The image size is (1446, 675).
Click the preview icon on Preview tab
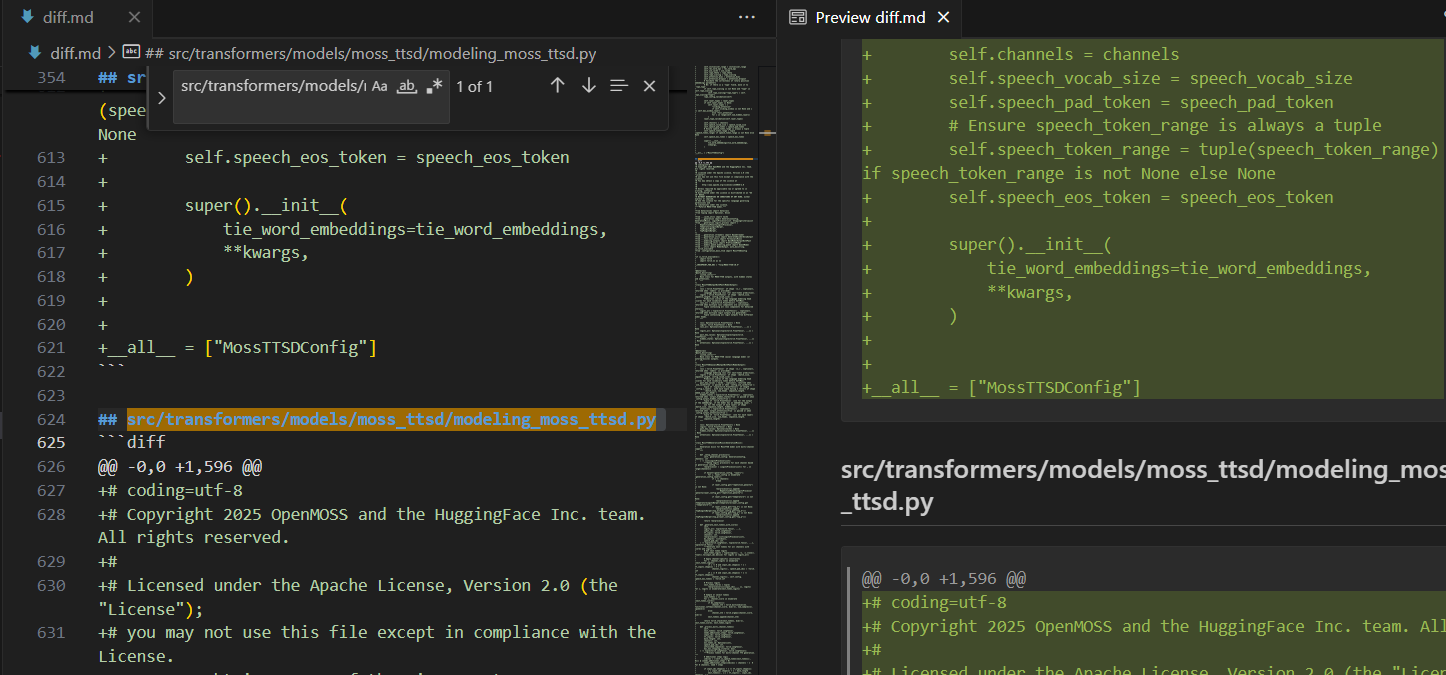(x=797, y=17)
